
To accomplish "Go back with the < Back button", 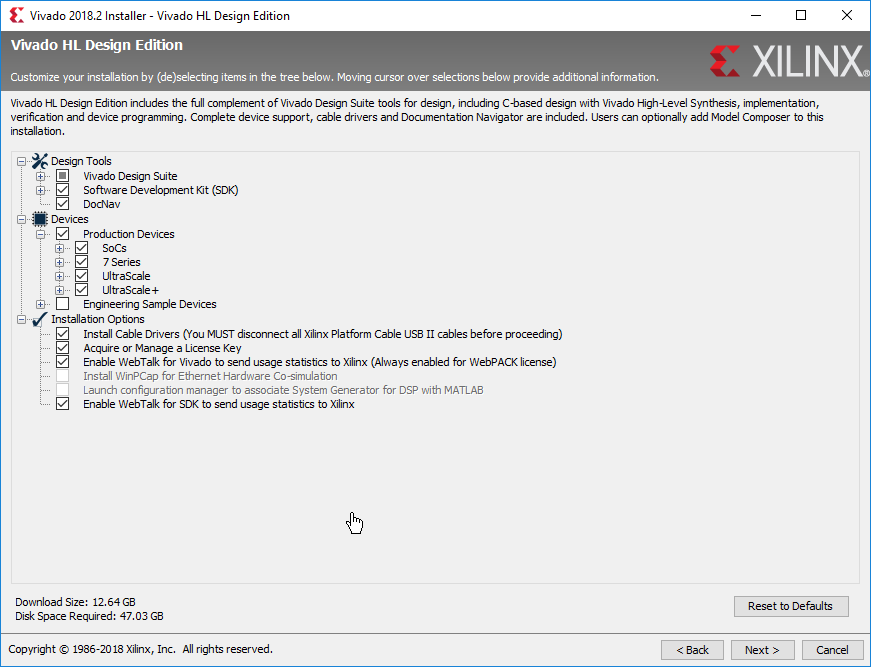I will pos(692,650).
